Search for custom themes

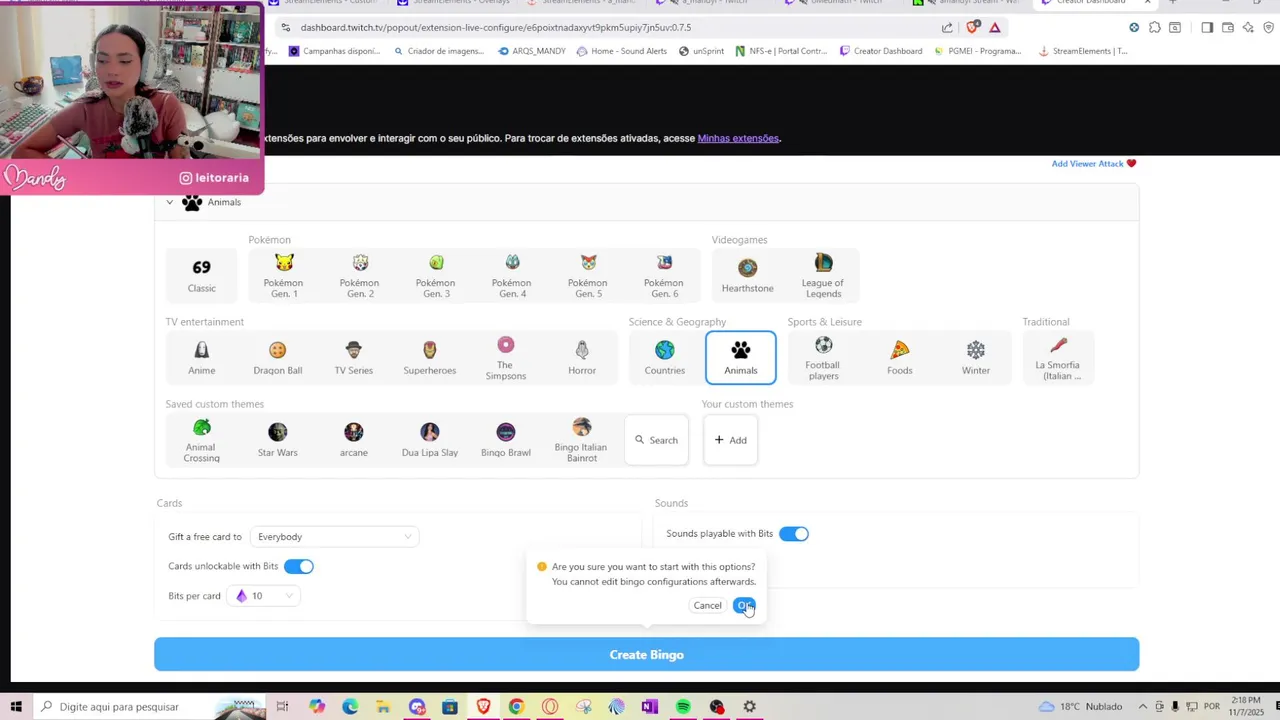[656, 440]
